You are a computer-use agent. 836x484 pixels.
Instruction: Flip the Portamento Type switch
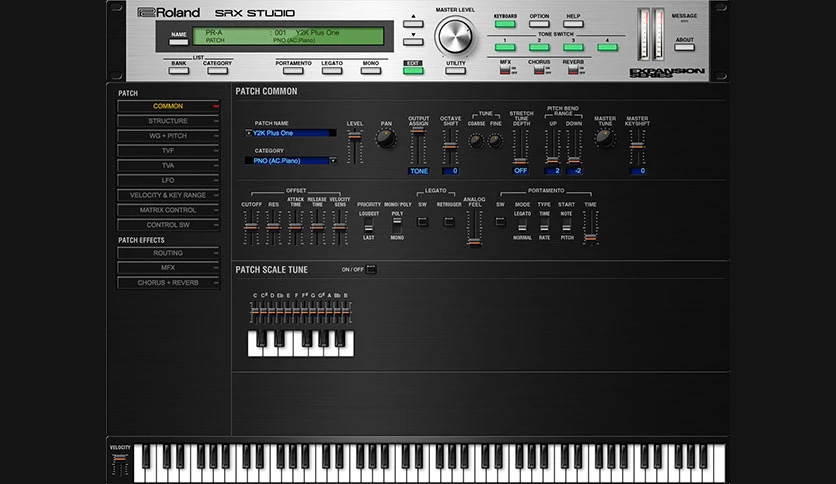544,225
